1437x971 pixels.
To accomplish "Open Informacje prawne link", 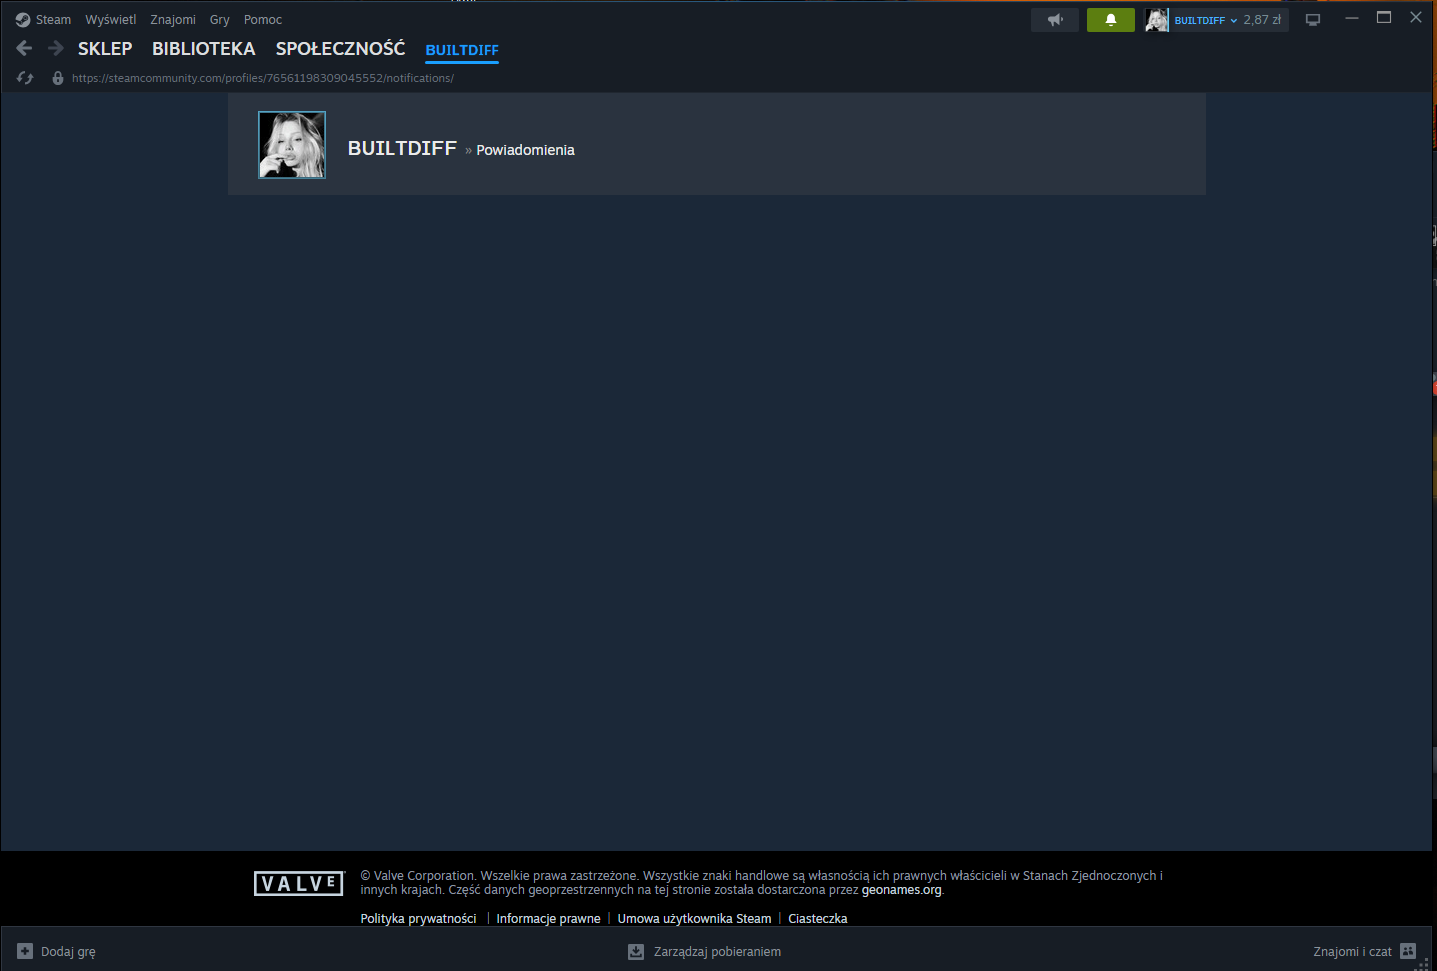I will point(548,918).
